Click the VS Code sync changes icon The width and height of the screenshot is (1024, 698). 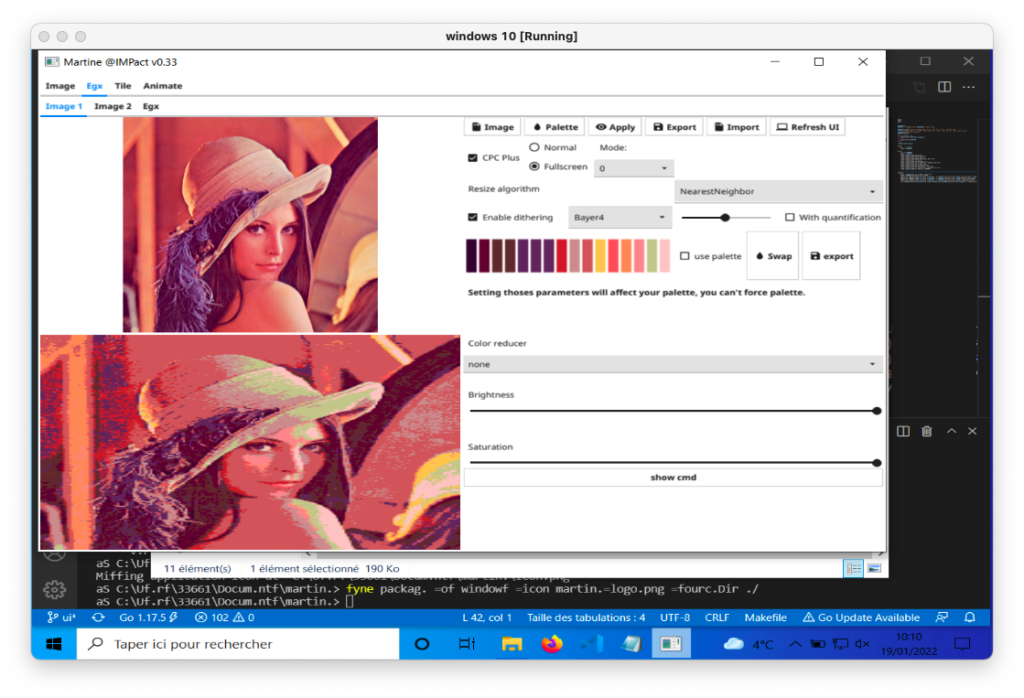point(98,617)
